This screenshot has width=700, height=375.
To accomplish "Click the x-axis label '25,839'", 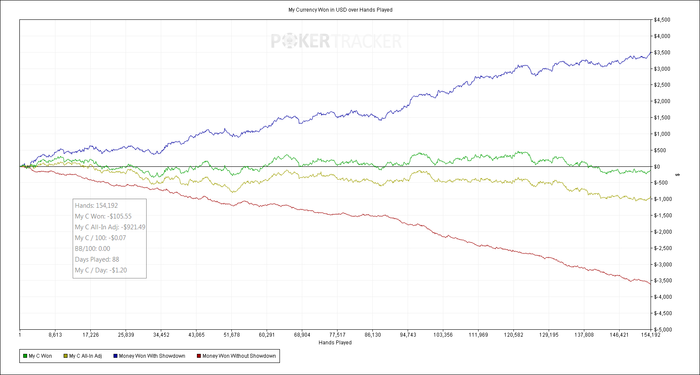I will point(126,334).
